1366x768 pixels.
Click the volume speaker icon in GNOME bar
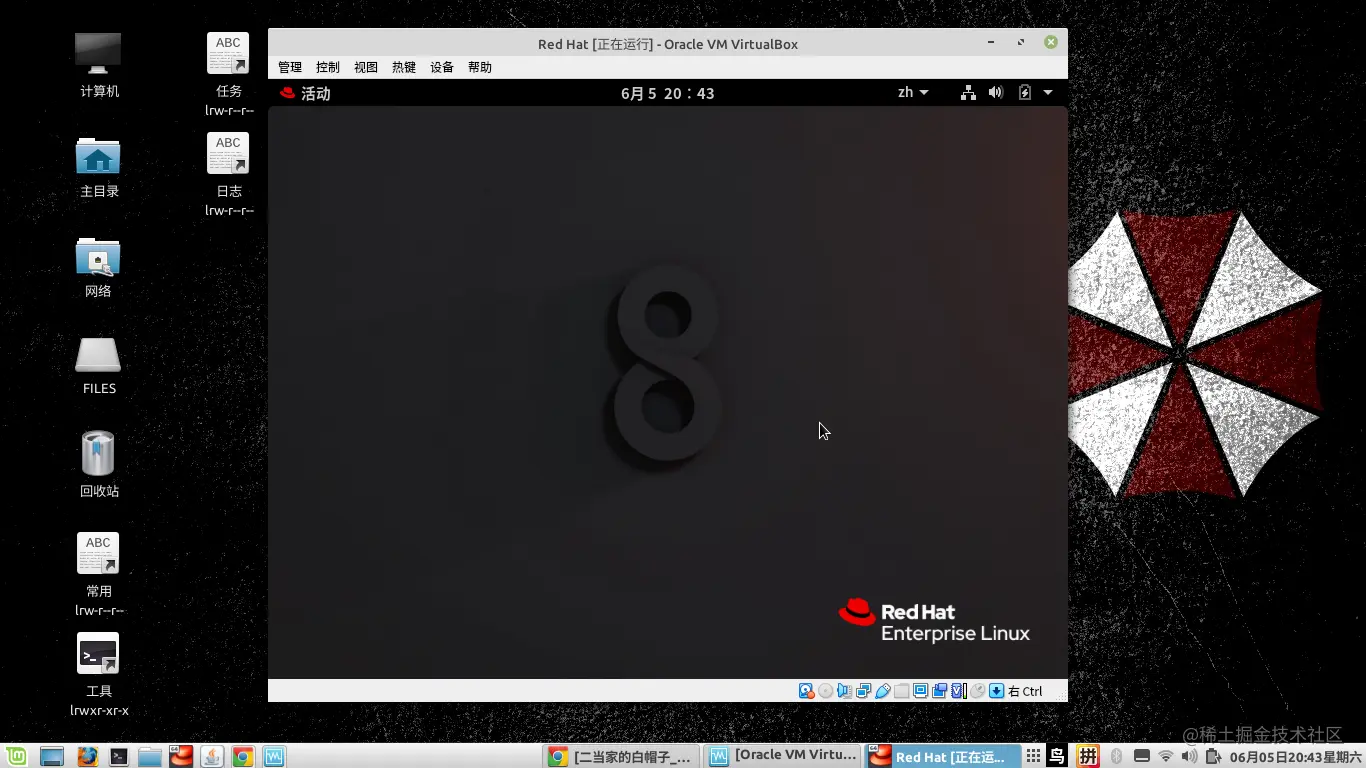[996, 93]
